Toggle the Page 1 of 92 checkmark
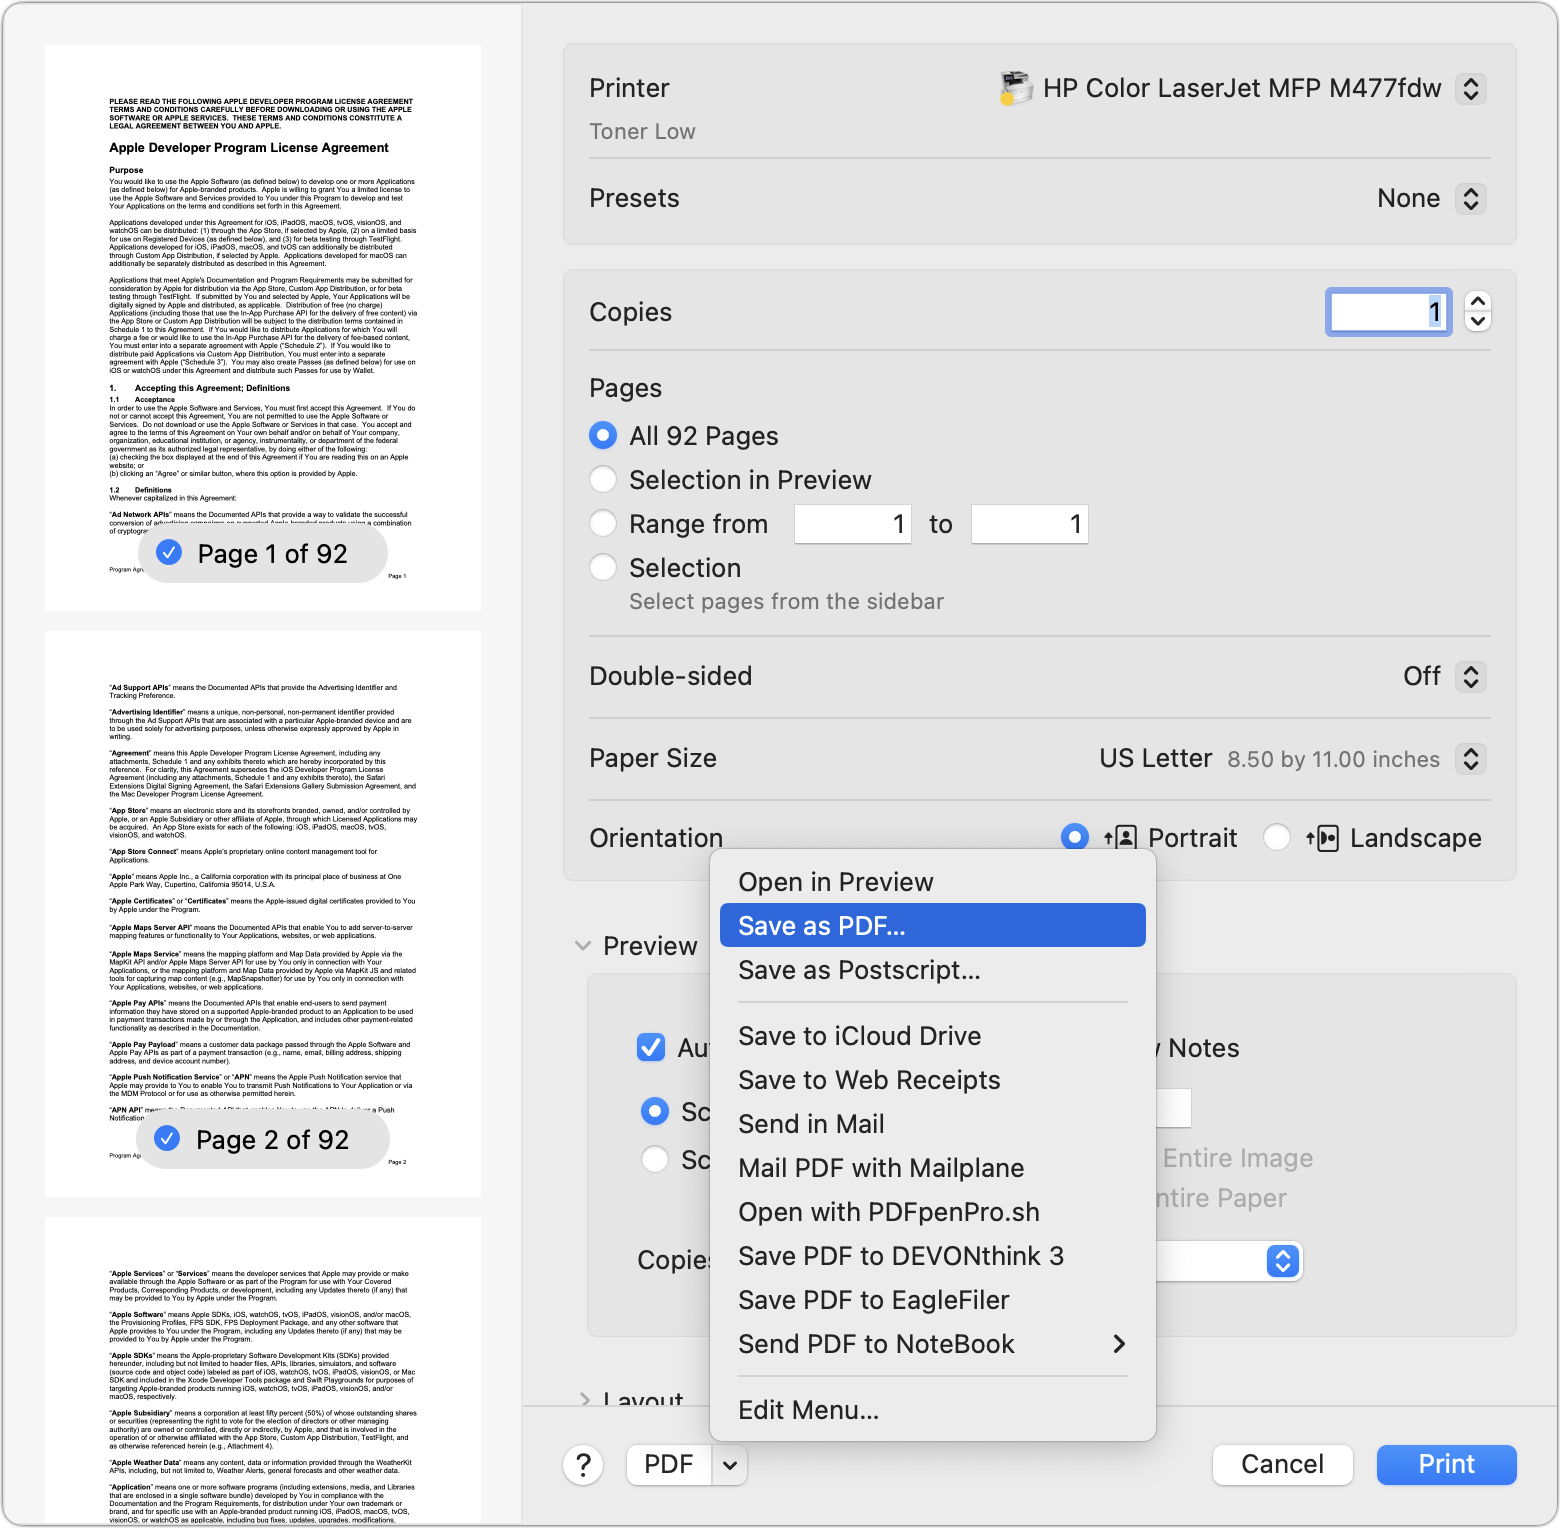The width and height of the screenshot is (1560, 1528). pyautogui.click(x=170, y=552)
